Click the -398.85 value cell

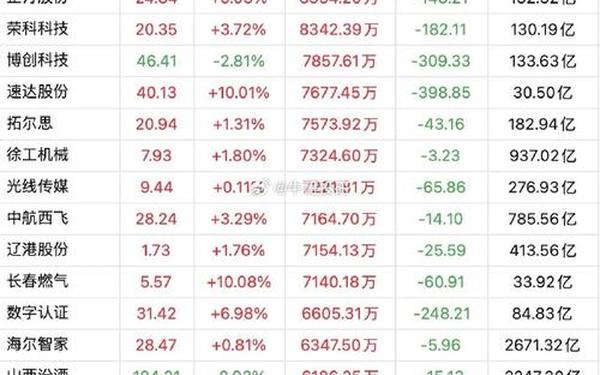click(441, 93)
